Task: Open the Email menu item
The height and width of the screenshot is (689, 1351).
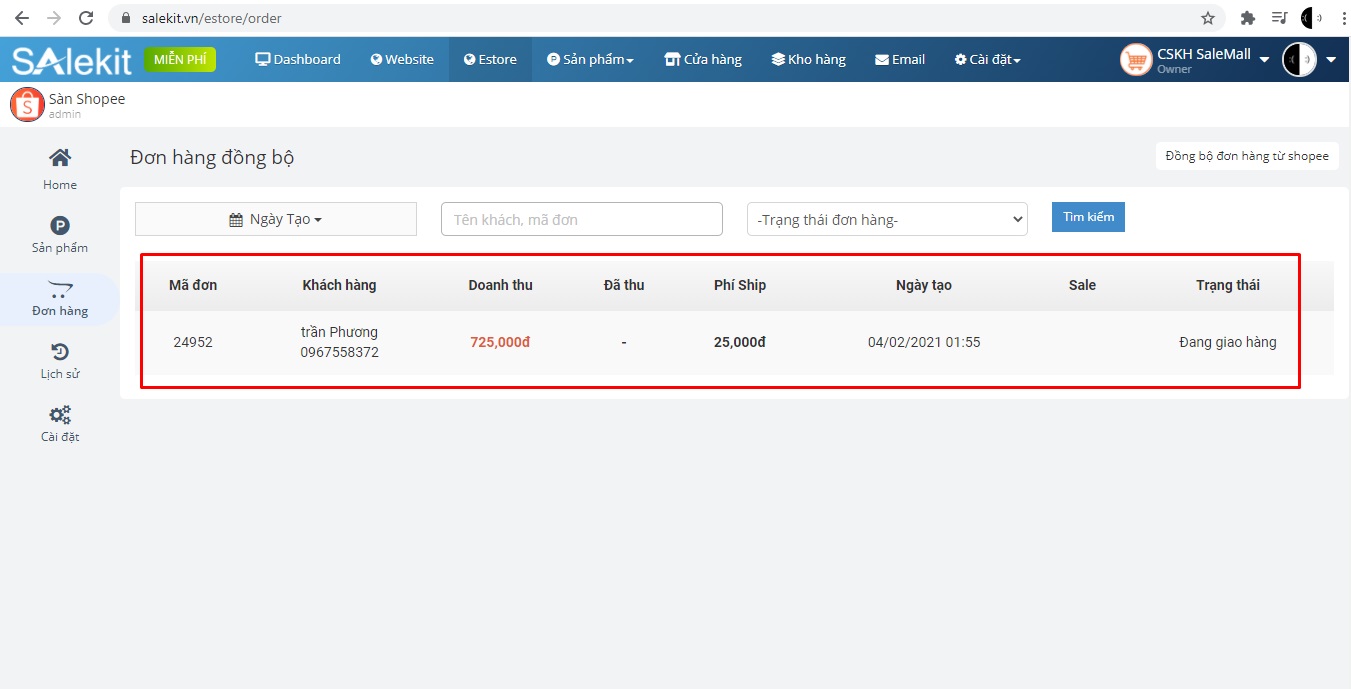Action: point(899,59)
